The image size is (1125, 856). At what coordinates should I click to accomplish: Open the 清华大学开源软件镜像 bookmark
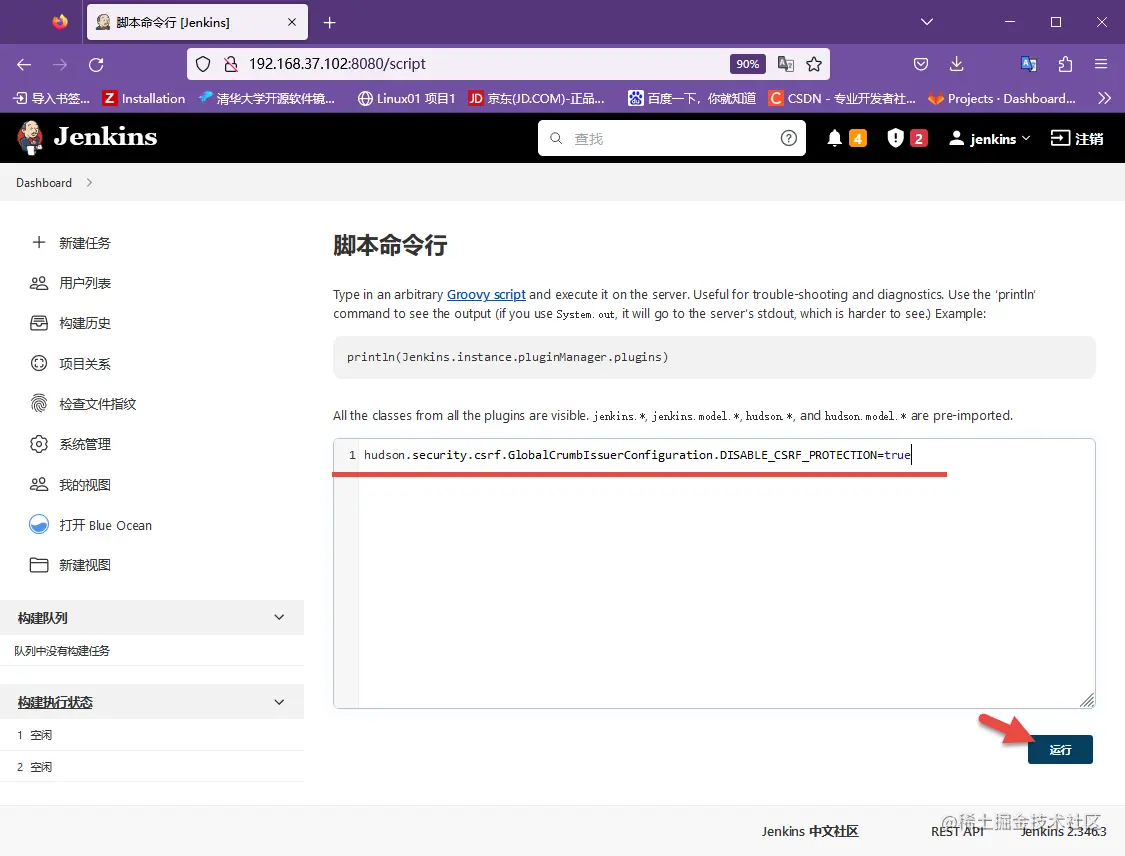click(267, 98)
